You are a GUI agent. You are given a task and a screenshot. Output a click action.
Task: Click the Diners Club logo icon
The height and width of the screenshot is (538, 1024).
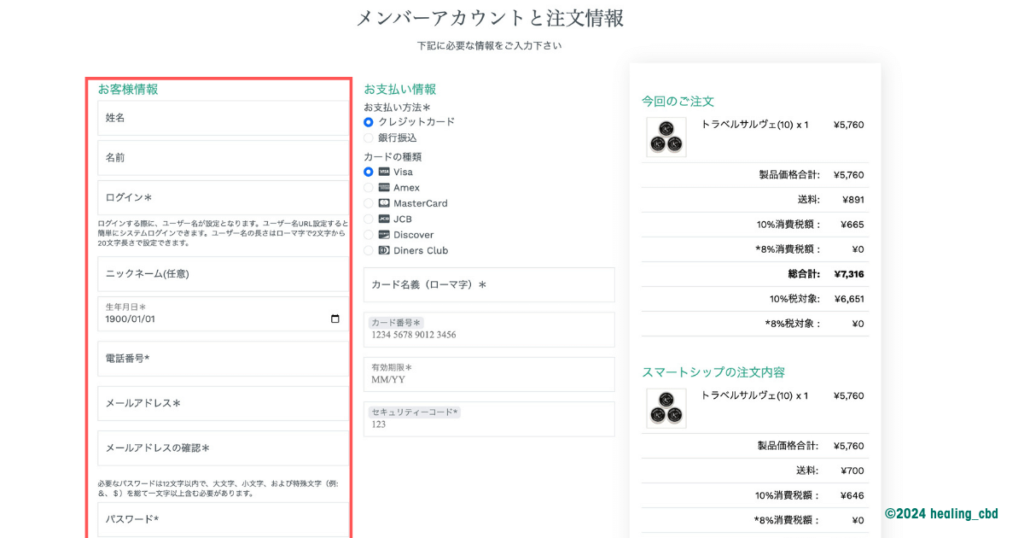point(384,251)
